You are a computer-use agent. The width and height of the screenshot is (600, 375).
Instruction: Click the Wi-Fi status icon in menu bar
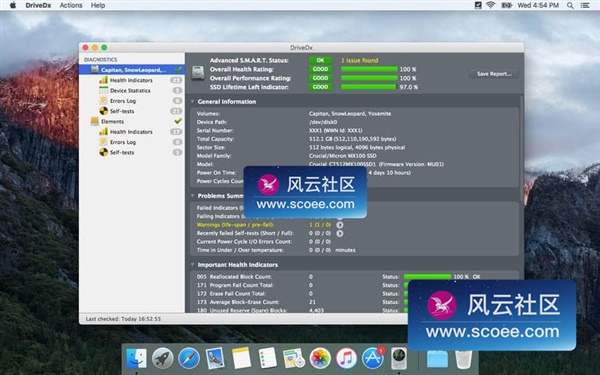tap(491, 5)
